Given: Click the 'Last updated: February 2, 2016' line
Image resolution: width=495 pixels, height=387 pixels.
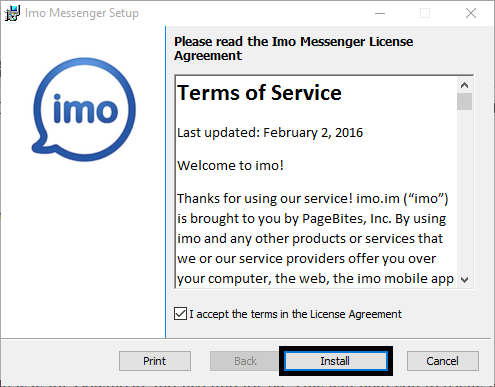Looking at the screenshot, I should pos(270,133).
